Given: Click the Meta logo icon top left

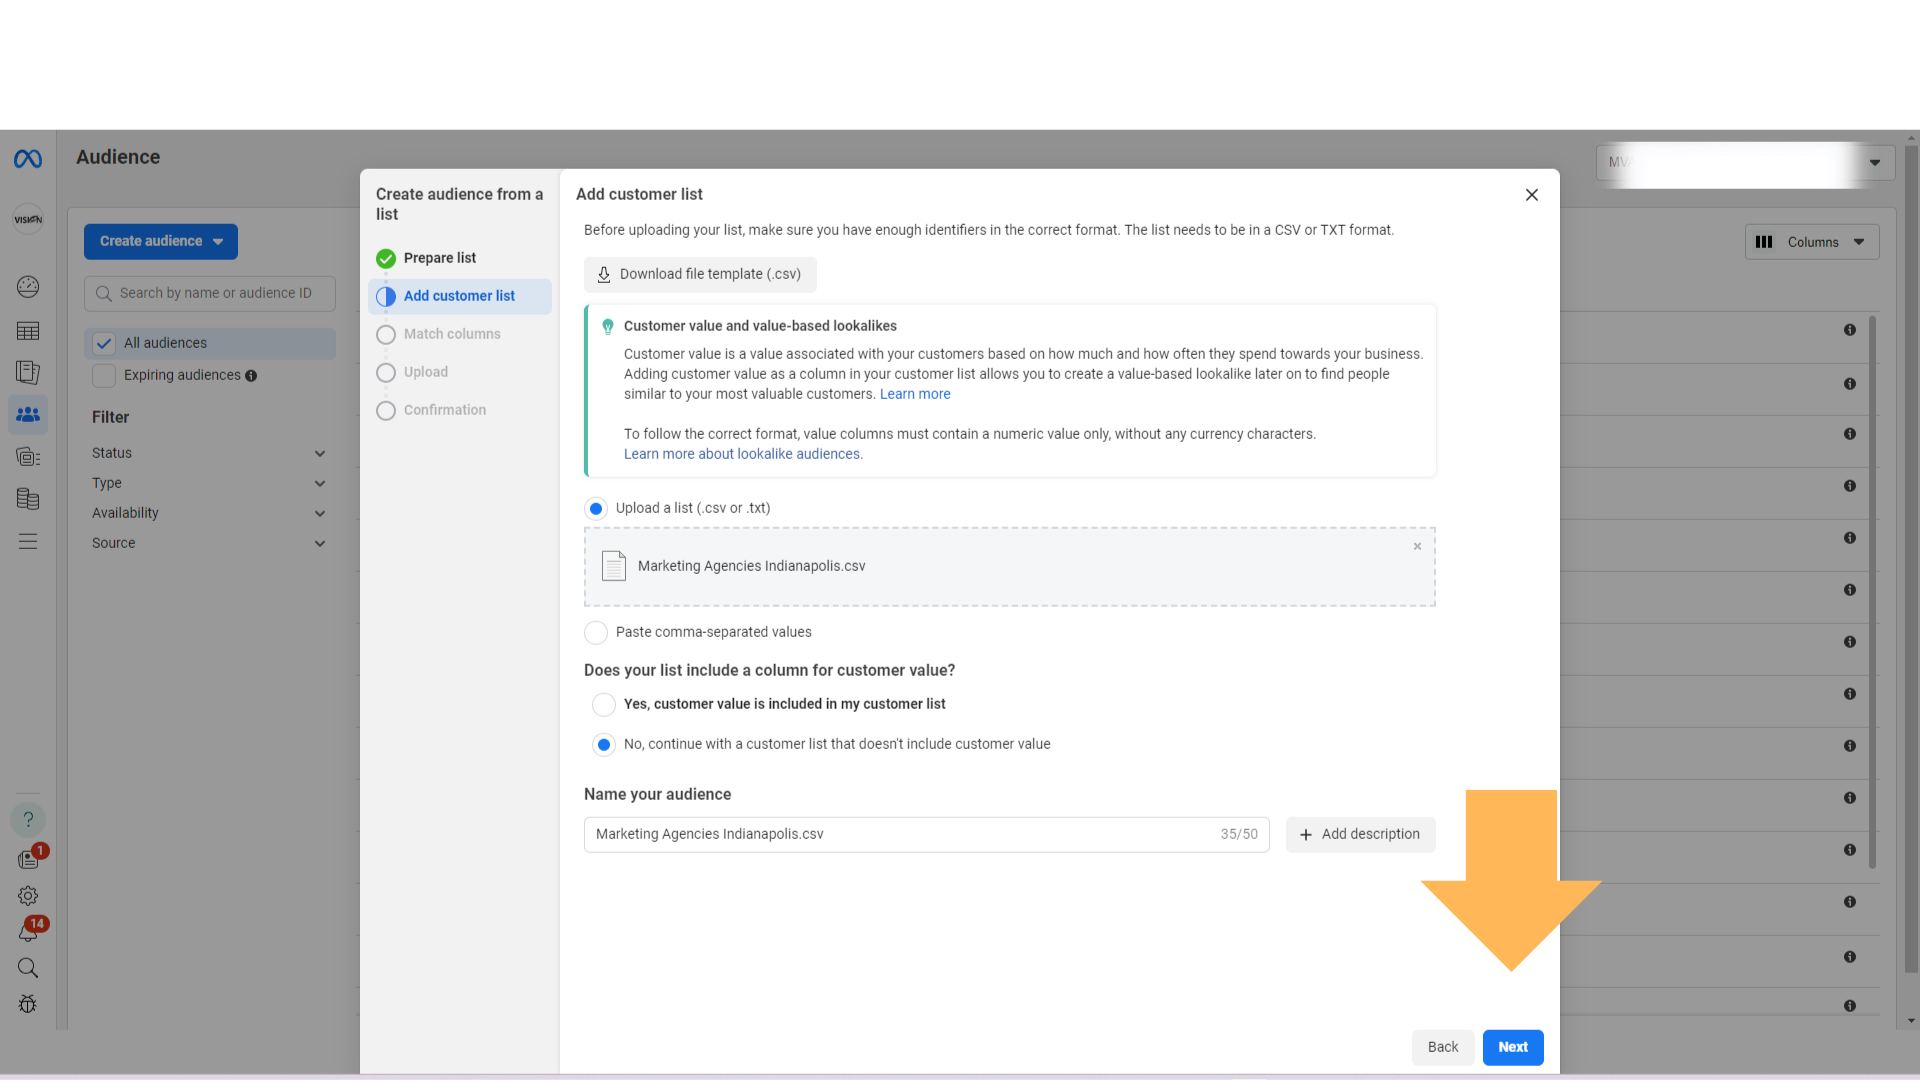Looking at the screenshot, I should coord(28,158).
